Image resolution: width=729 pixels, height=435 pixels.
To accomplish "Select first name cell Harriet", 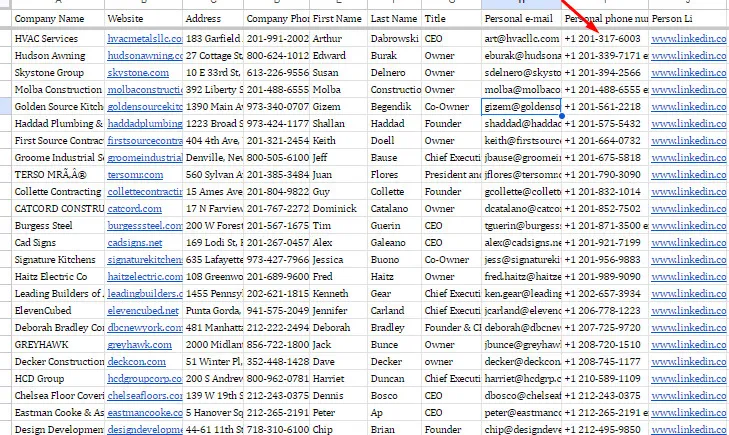I will (x=338, y=379).
